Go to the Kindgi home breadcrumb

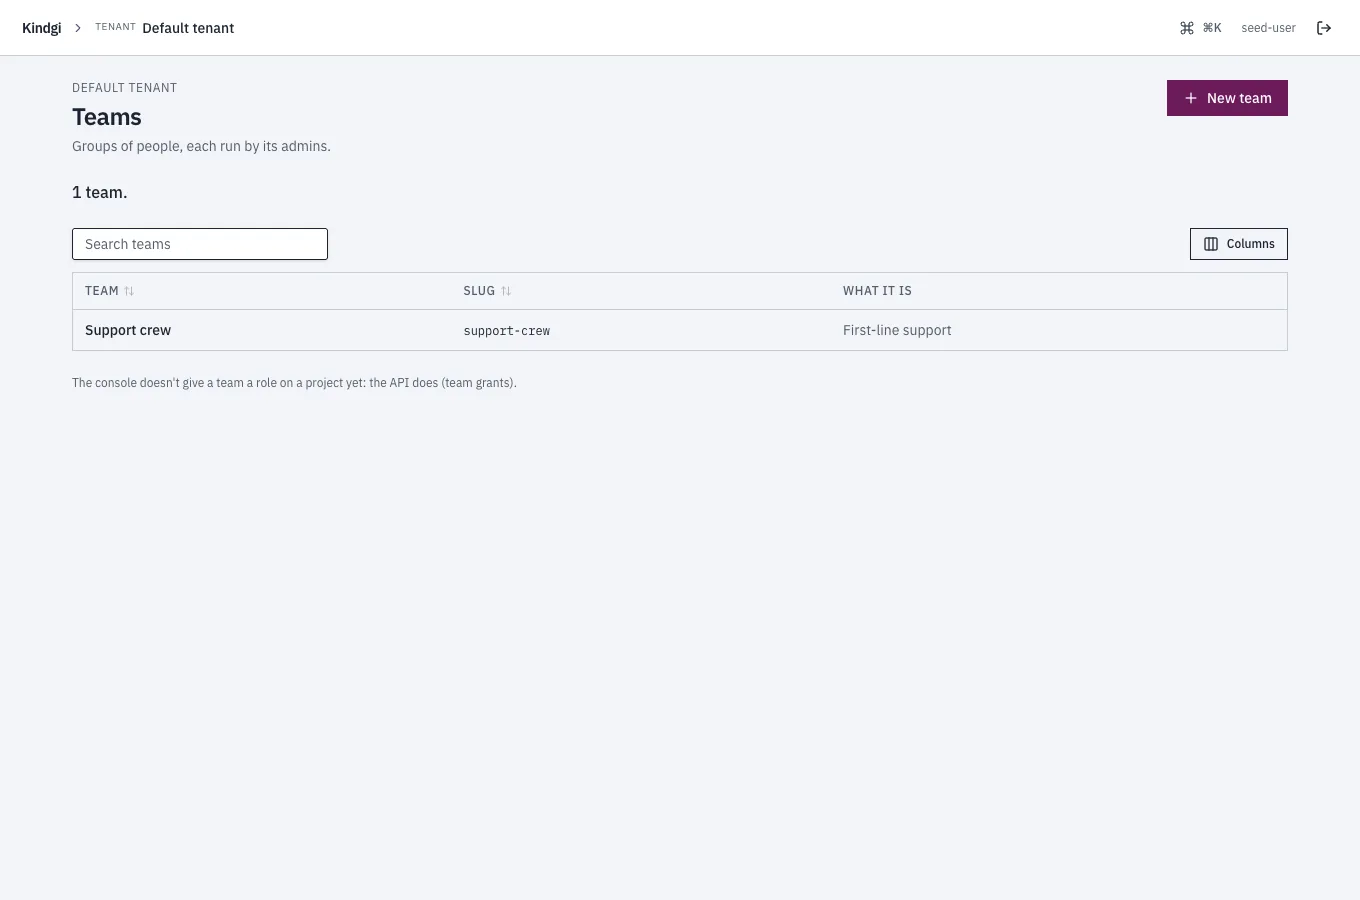tap(42, 28)
